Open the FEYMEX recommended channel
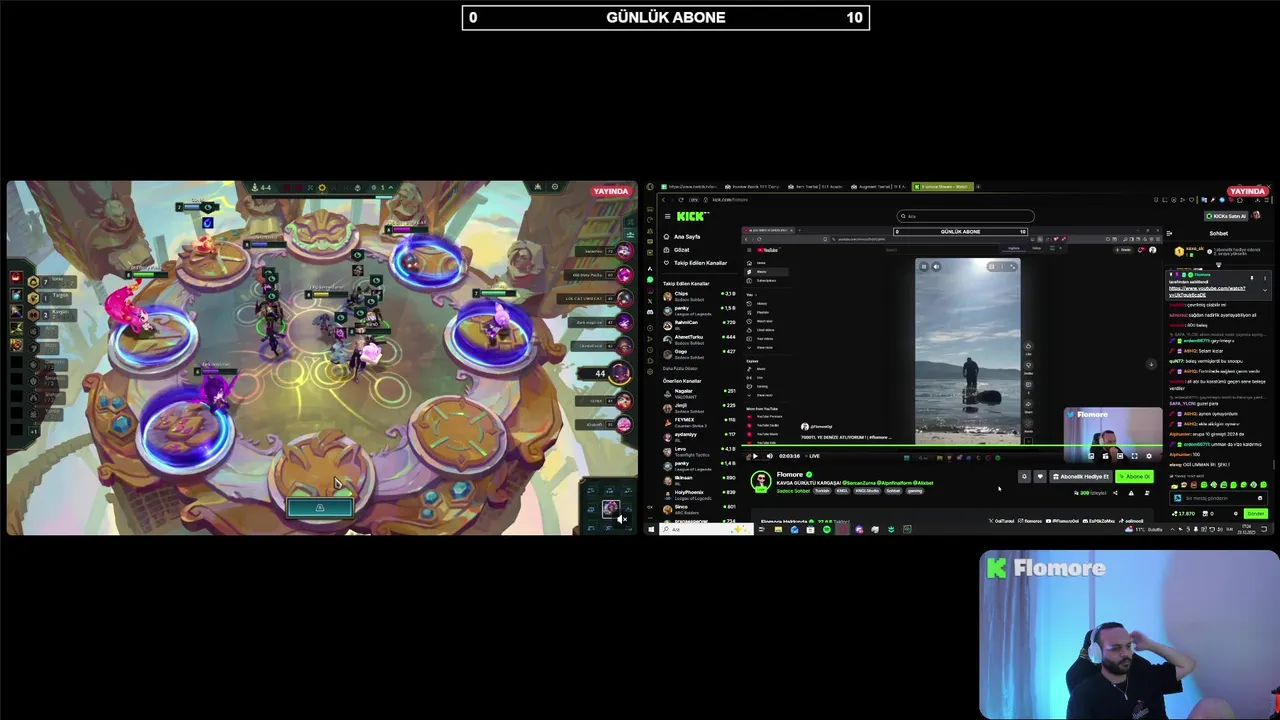 (x=700, y=422)
